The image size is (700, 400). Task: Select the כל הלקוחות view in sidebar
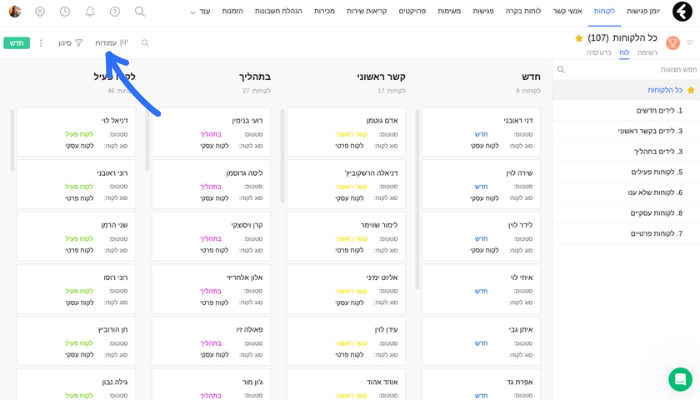[x=626, y=90]
